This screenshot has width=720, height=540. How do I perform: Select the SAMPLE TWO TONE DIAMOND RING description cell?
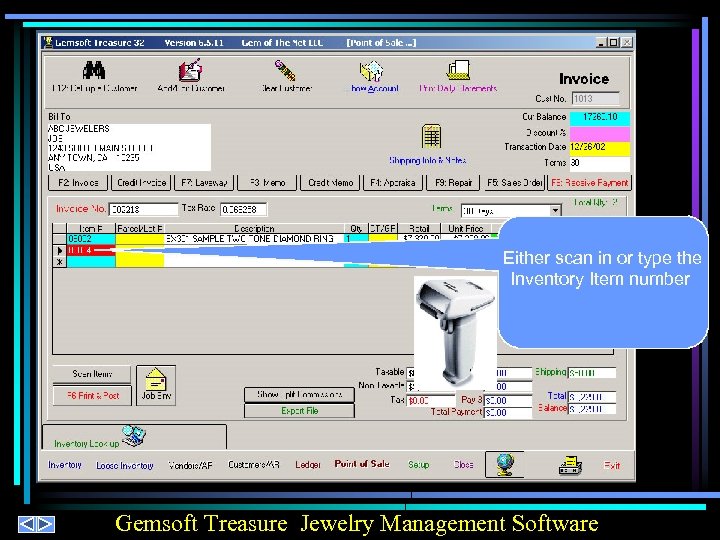[x=254, y=239]
